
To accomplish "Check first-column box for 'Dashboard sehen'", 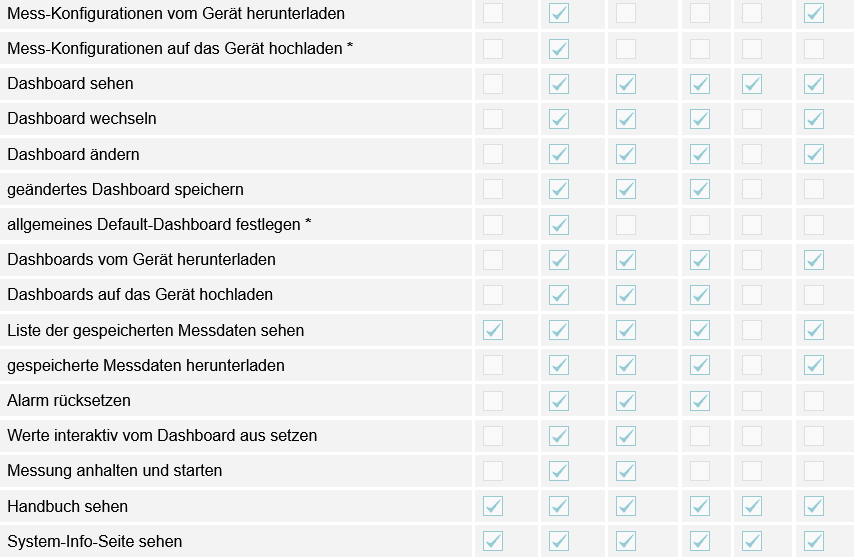I will pyautogui.click(x=493, y=84).
